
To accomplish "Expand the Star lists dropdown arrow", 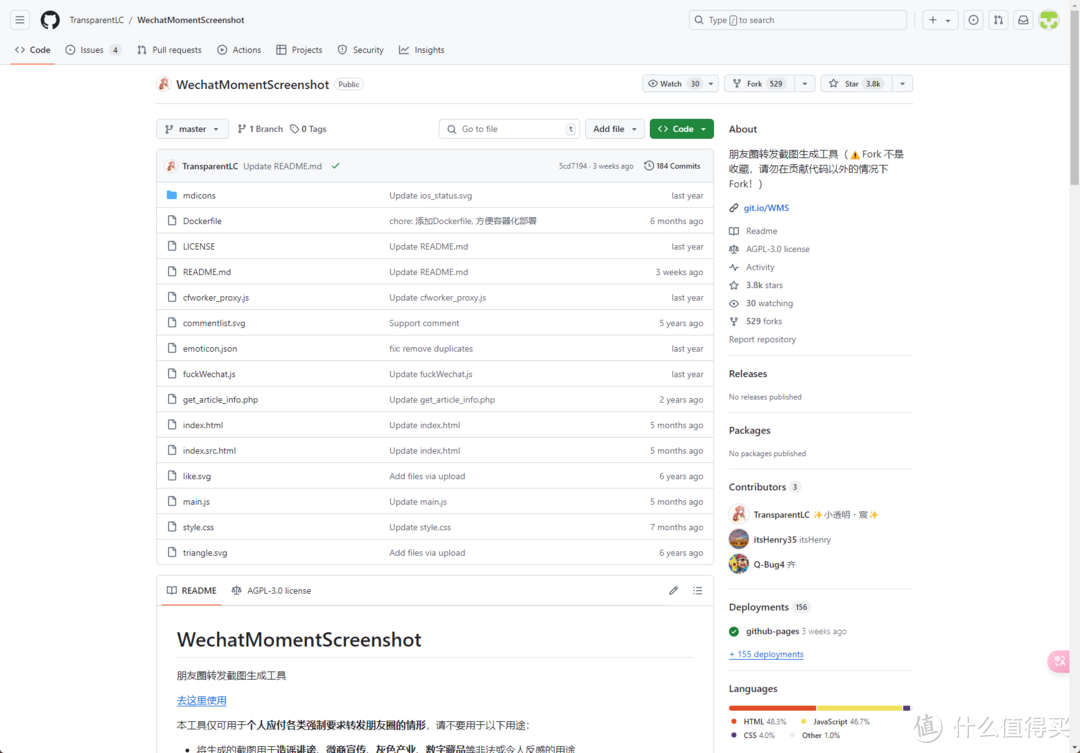I will [x=902, y=83].
